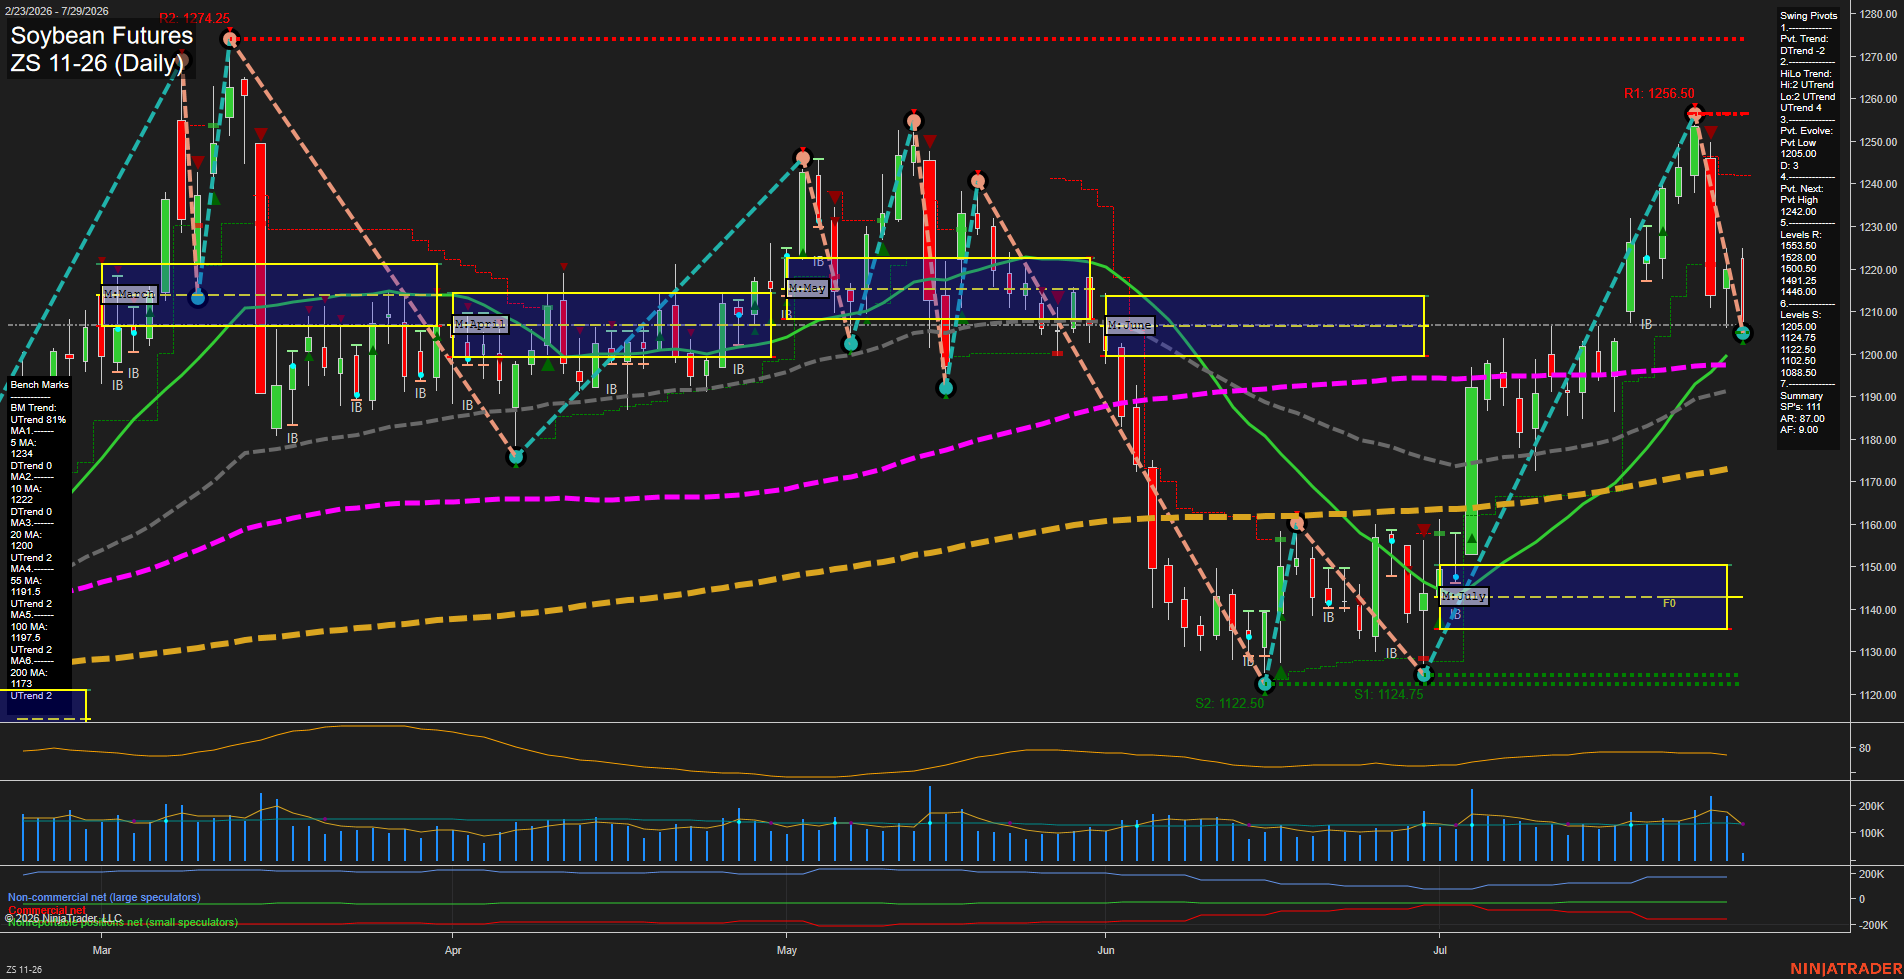Select the 'R2: 1274.25' resistance label
The height and width of the screenshot is (979, 1904).
(194, 18)
